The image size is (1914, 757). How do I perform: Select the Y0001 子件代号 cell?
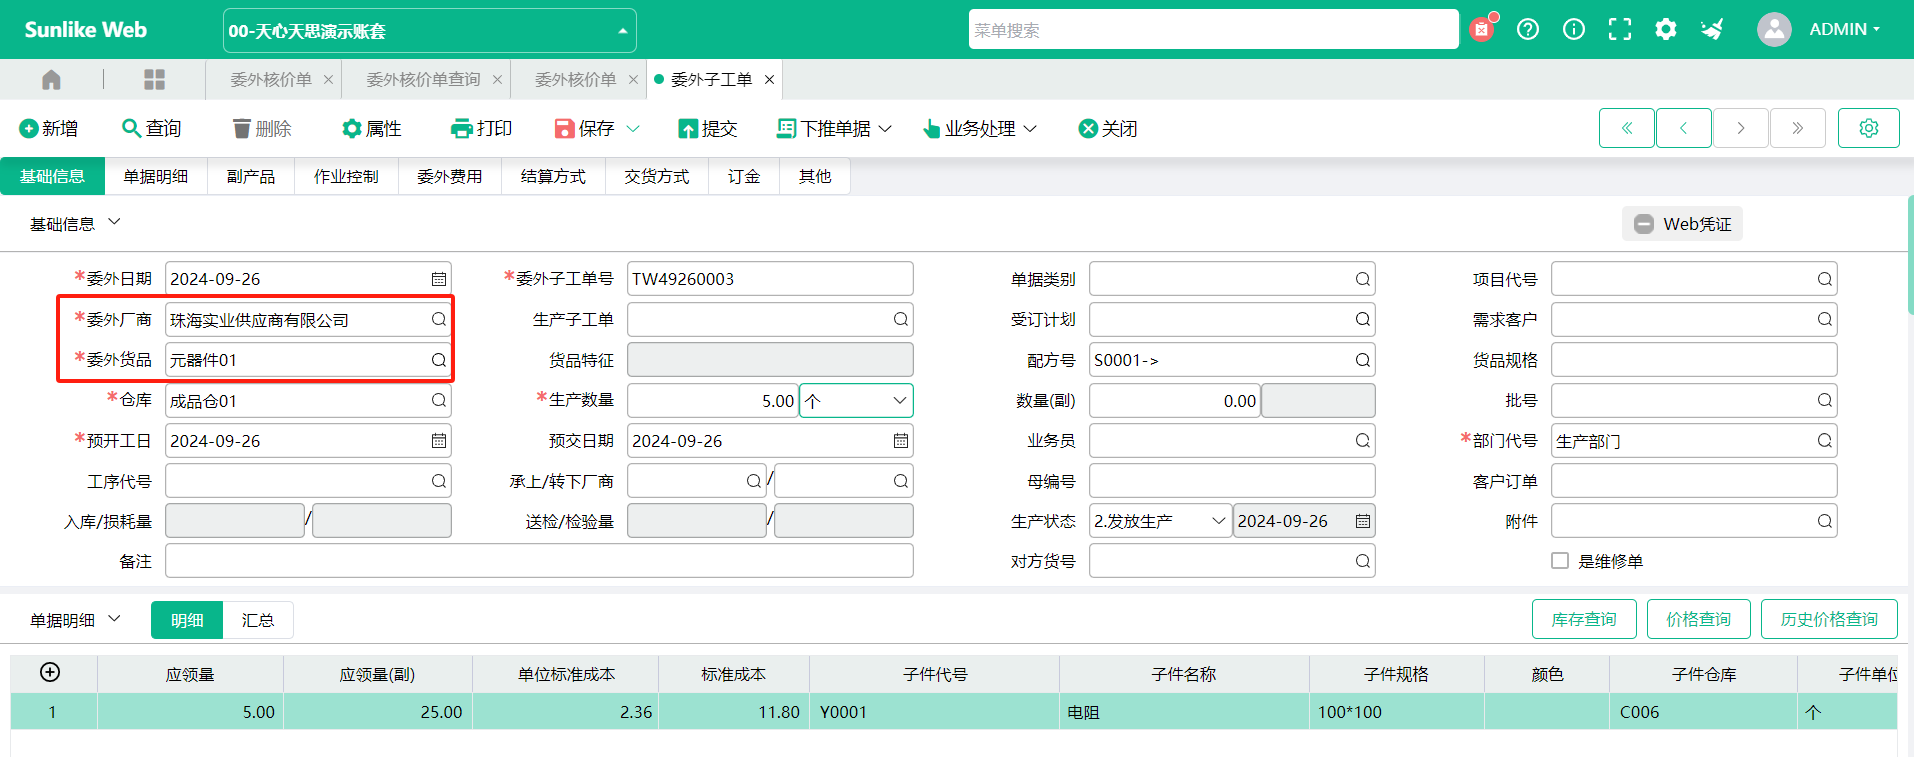(934, 712)
